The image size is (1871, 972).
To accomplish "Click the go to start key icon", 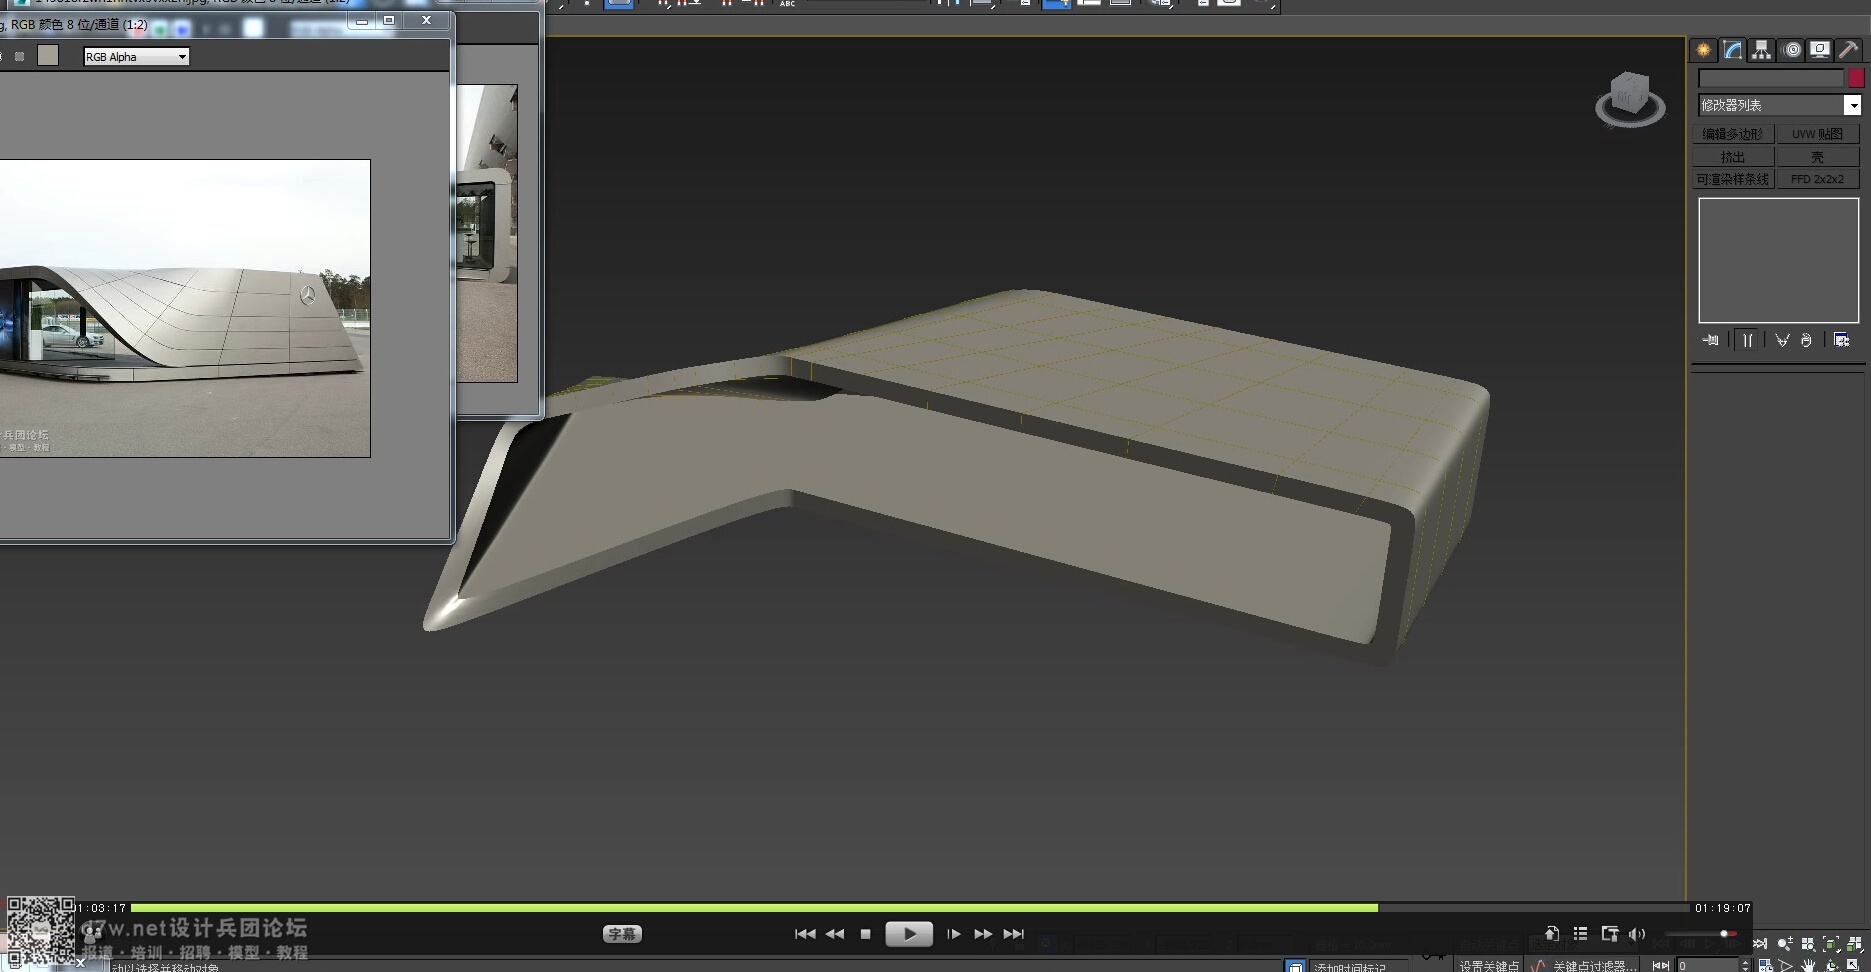I will pos(1660,965).
